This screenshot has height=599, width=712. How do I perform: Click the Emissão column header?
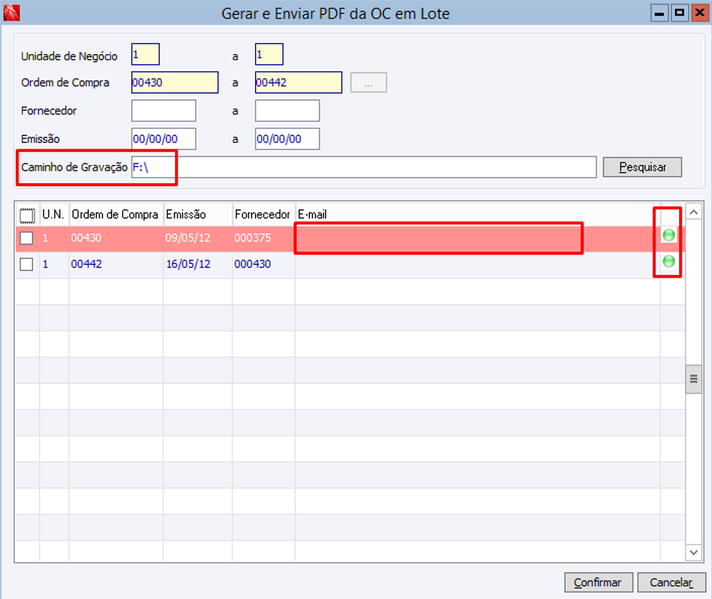pos(197,214)
